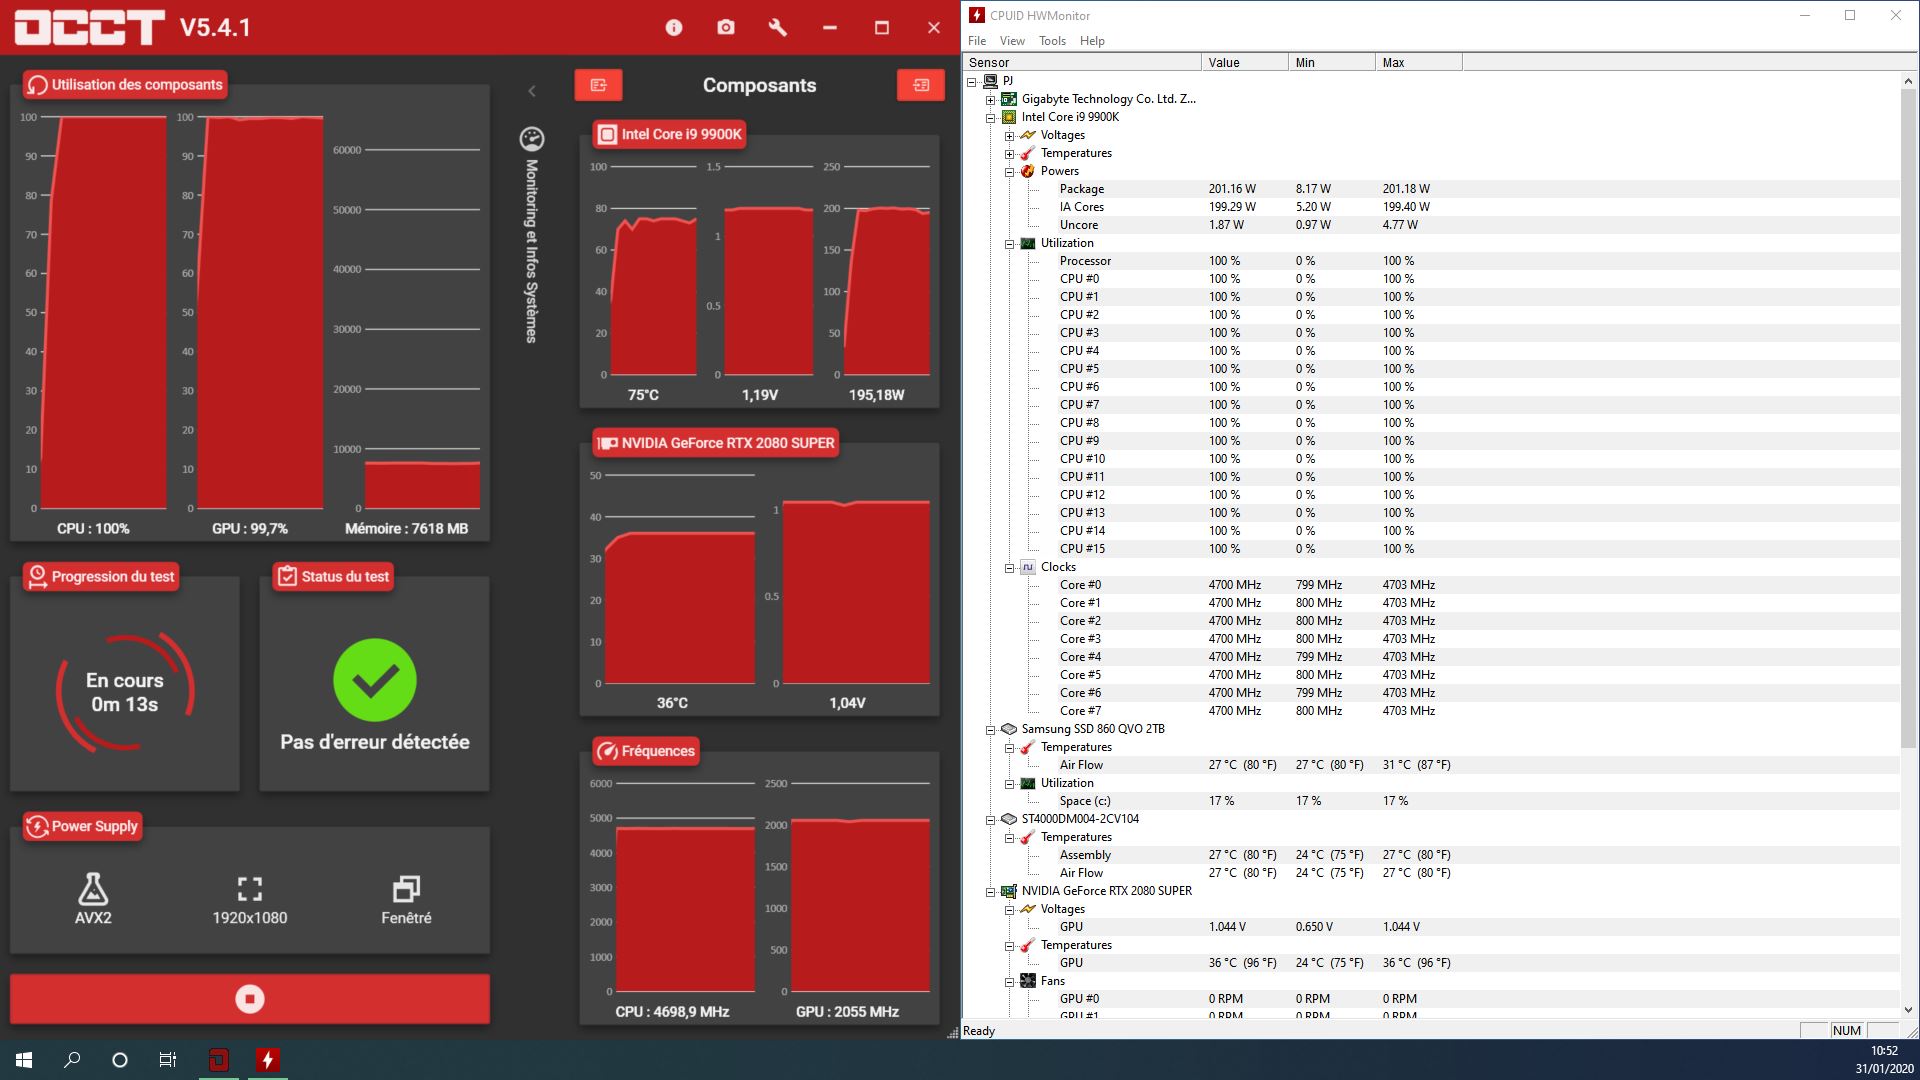Viewport: 1920px width, 1080px height.
Task: Open OCCT settings wrench icon
Action: (x=778, y=28)
